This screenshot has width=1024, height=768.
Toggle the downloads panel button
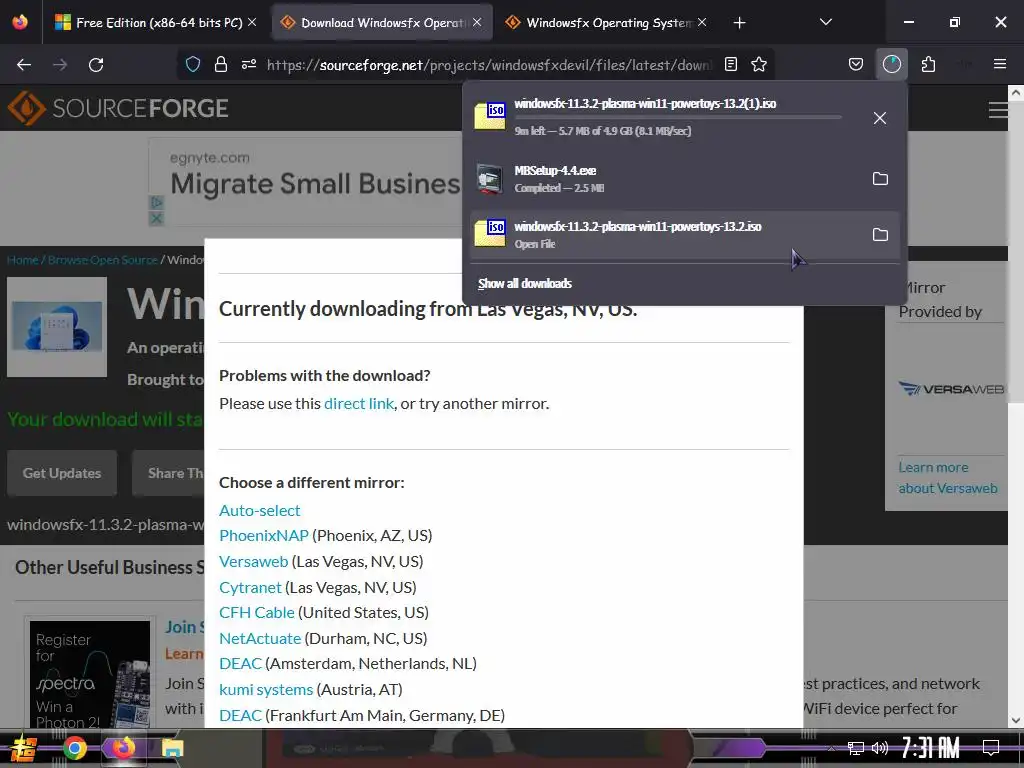click(x=891, y=64)
